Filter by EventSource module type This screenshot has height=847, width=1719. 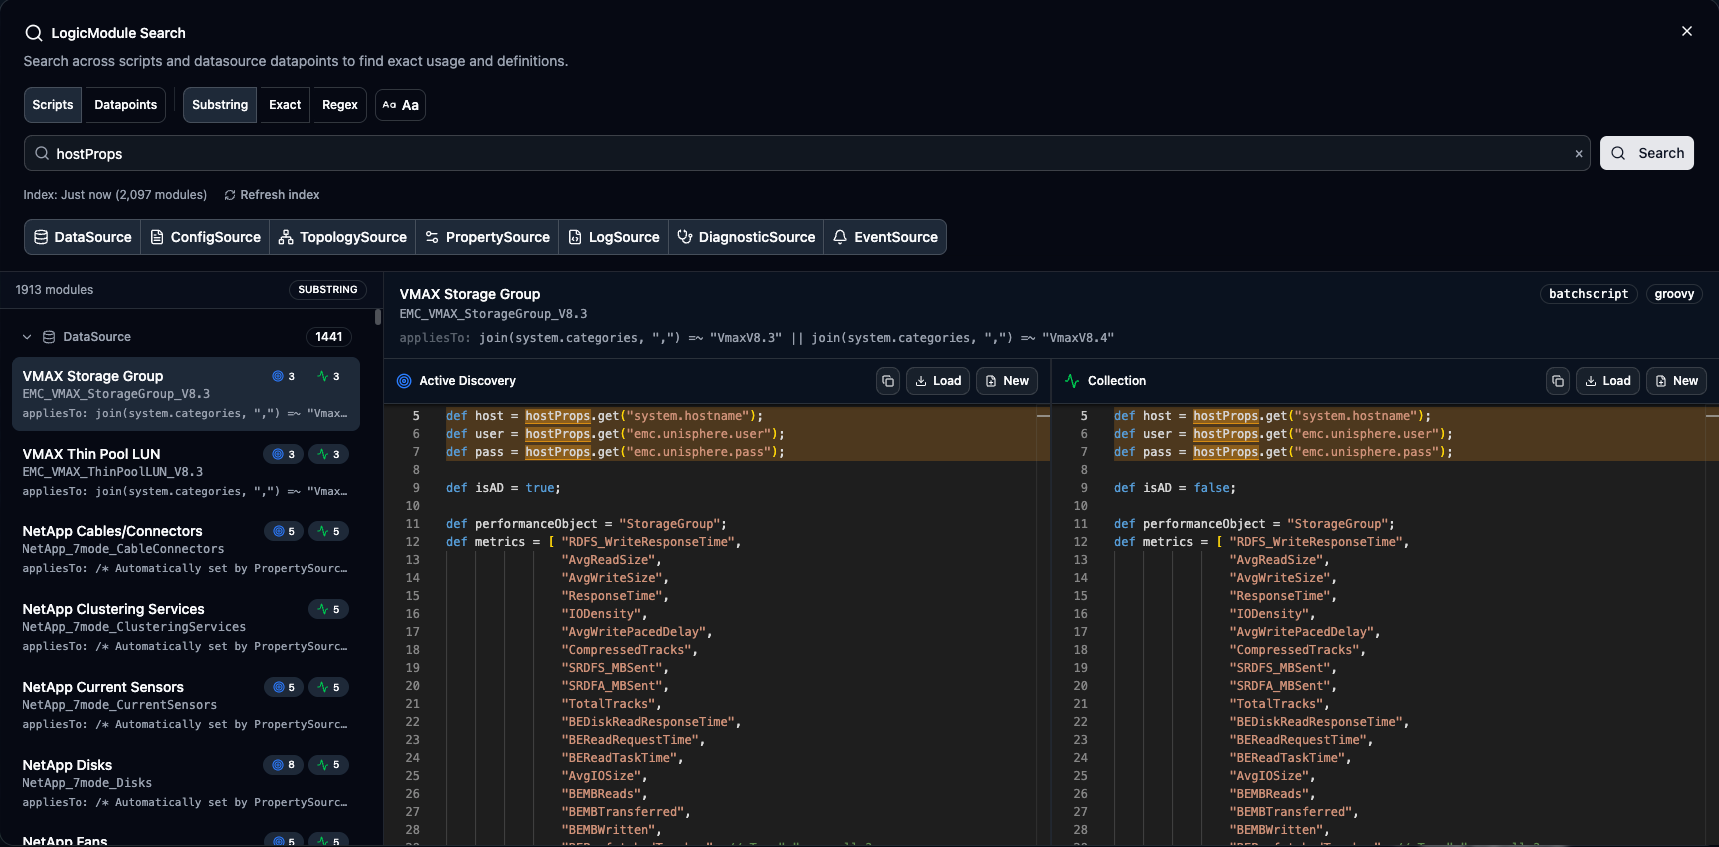(x=885, y=237)
